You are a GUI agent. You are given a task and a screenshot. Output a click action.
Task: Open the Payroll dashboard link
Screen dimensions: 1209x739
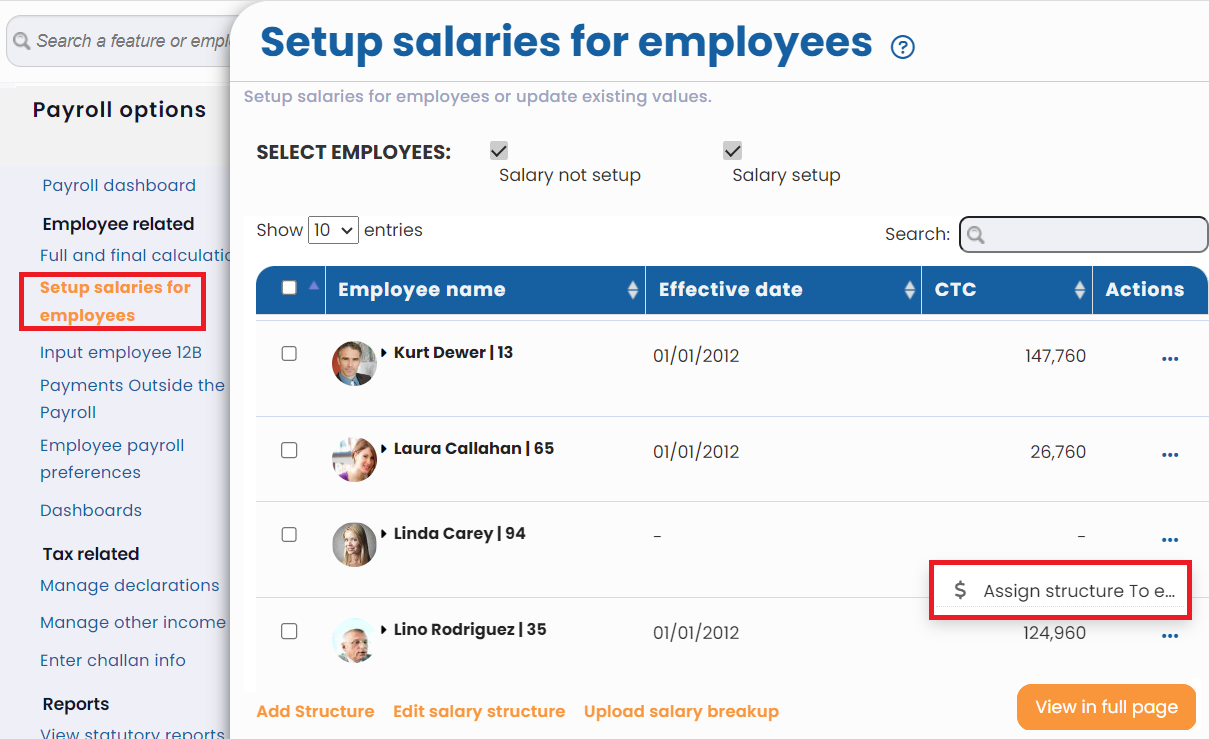[119, 185]
